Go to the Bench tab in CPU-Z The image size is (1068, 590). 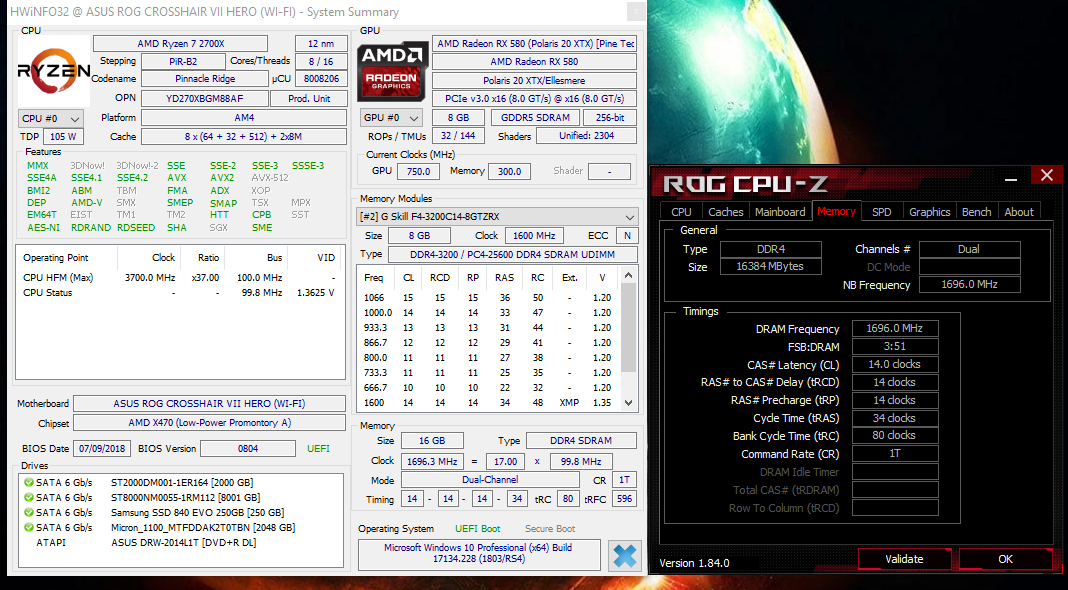pyautogui.click(x=976, y=211)
